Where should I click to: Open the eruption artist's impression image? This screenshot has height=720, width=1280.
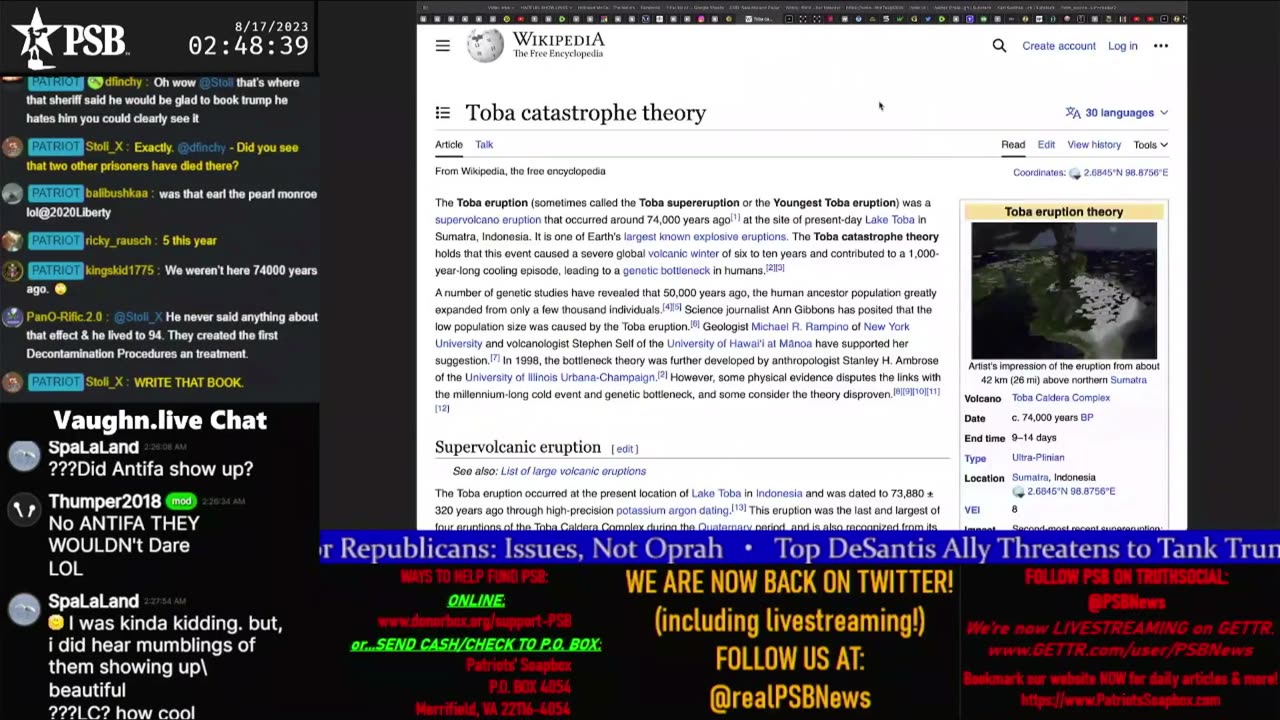[x=1064, y=291]
